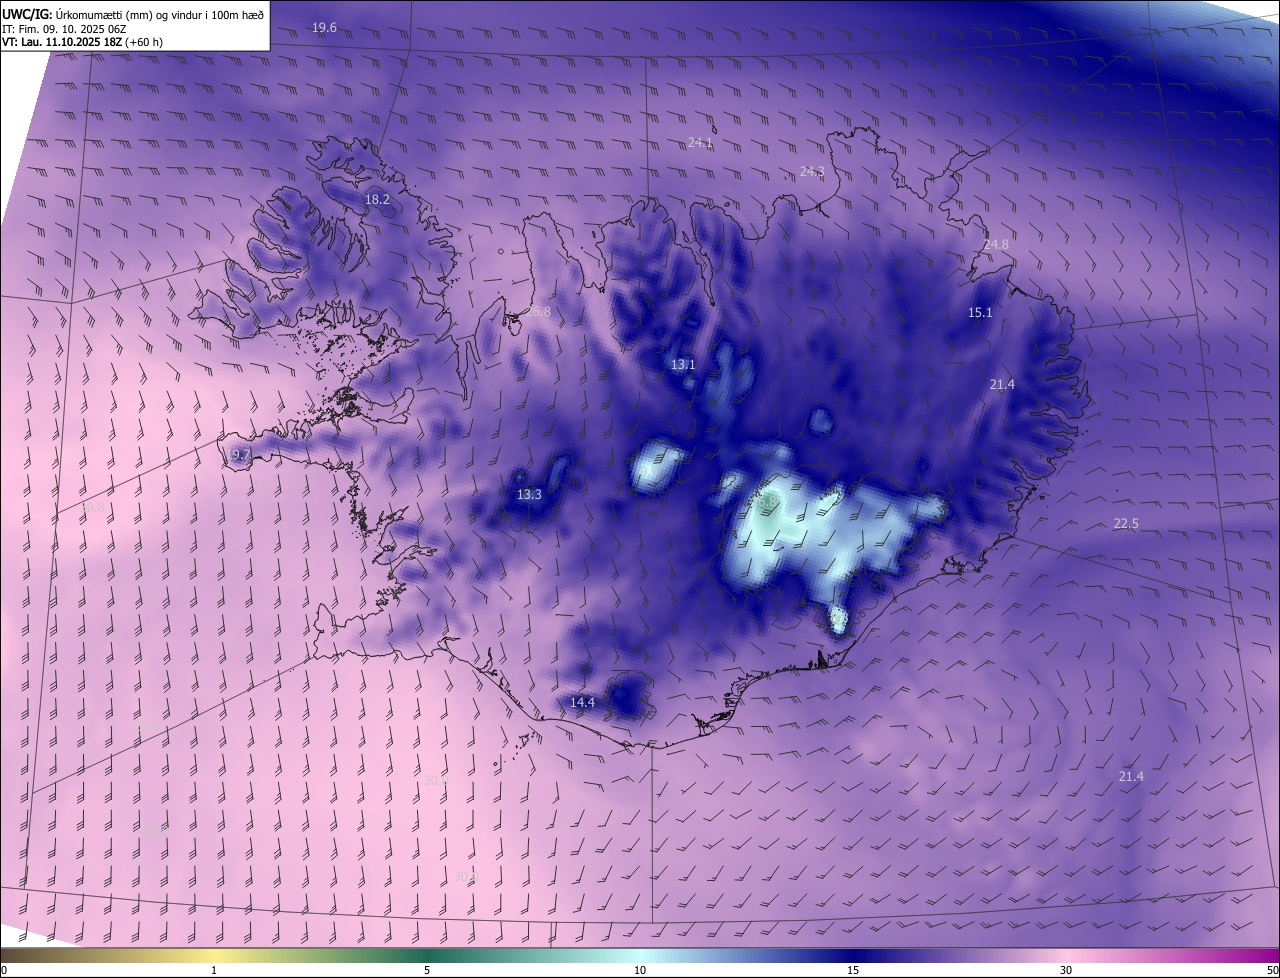Select the VT Lau. 11.10.2025 18Z line
This screenshot has width=1280, height=978.
point(83,42)
